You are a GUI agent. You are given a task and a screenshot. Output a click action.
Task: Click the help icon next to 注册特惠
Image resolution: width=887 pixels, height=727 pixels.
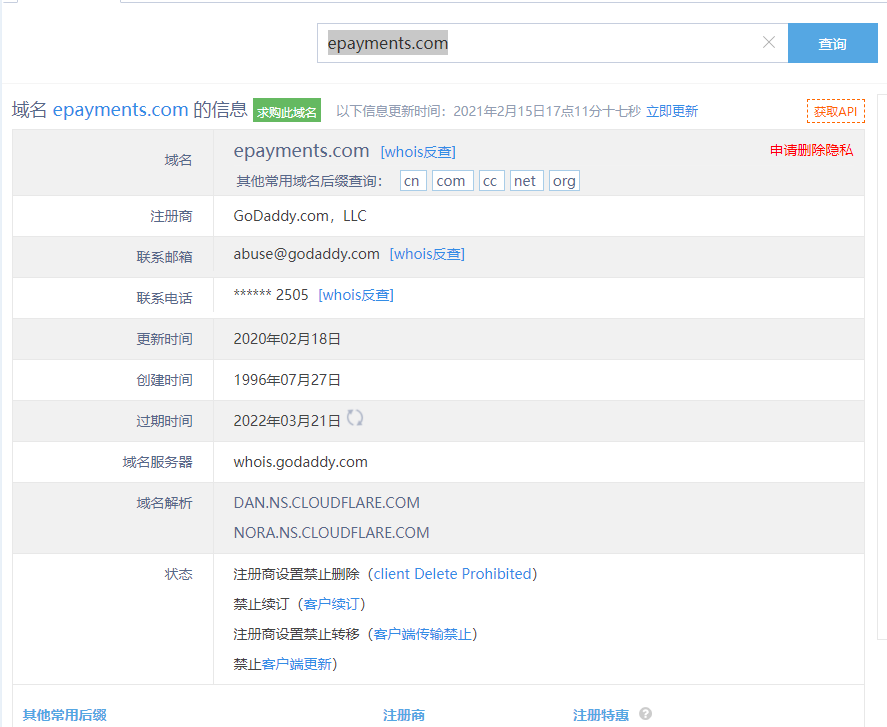click(x=645, y=714)
